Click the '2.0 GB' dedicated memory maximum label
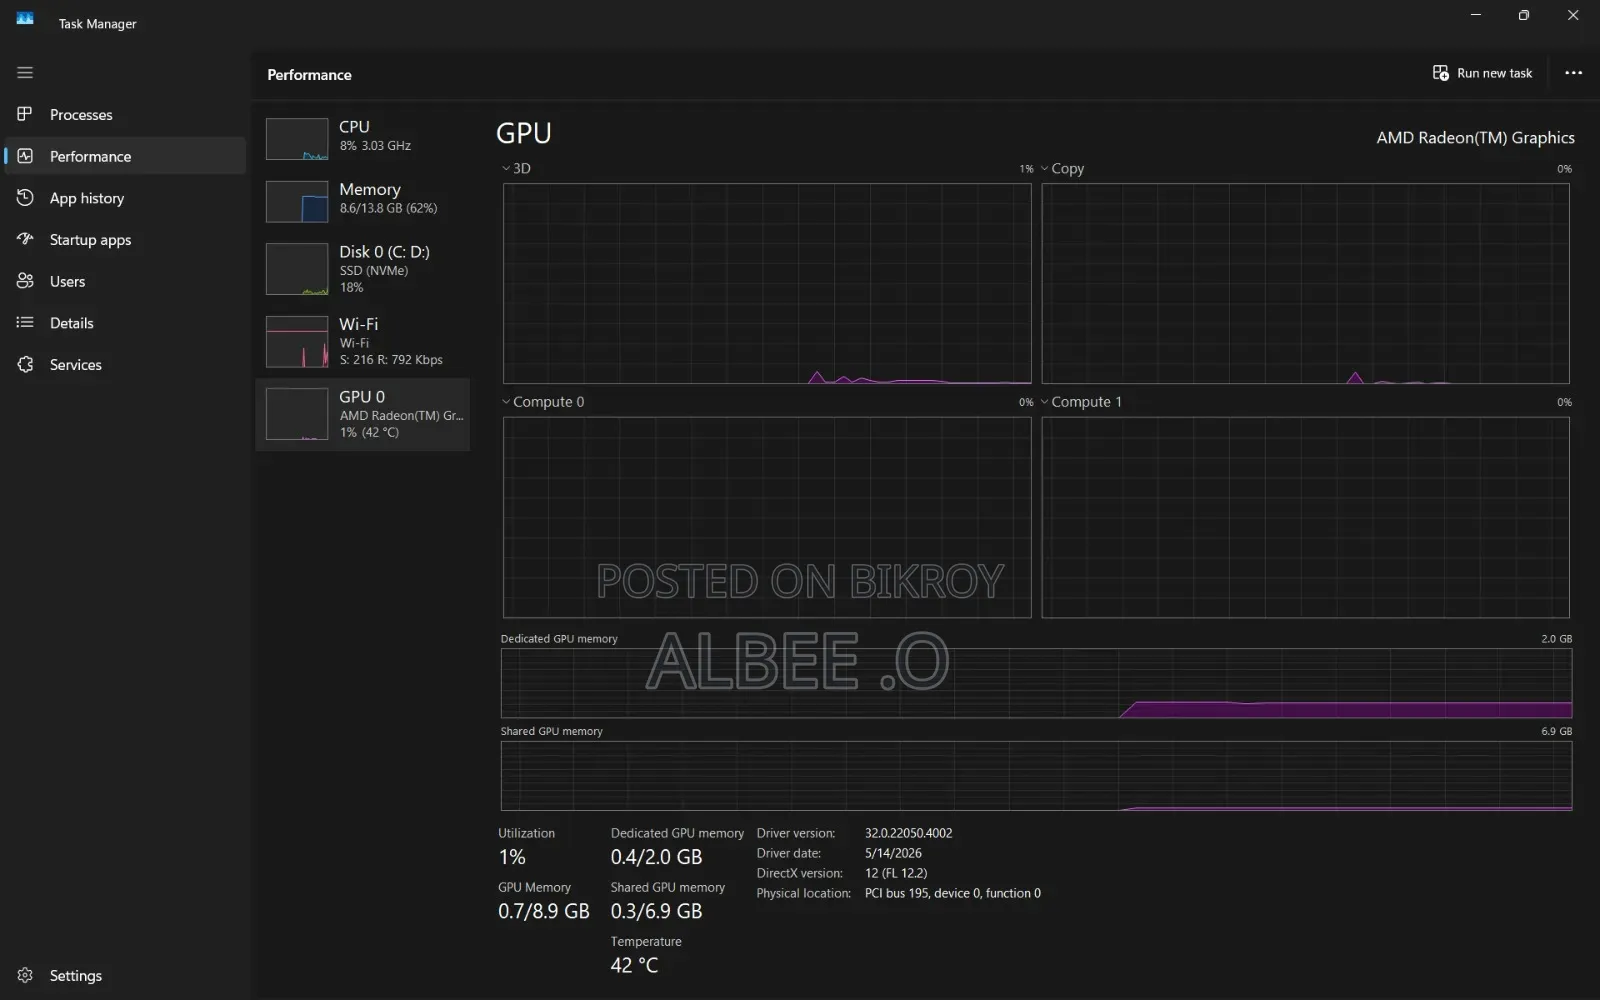 (1556, 639)
